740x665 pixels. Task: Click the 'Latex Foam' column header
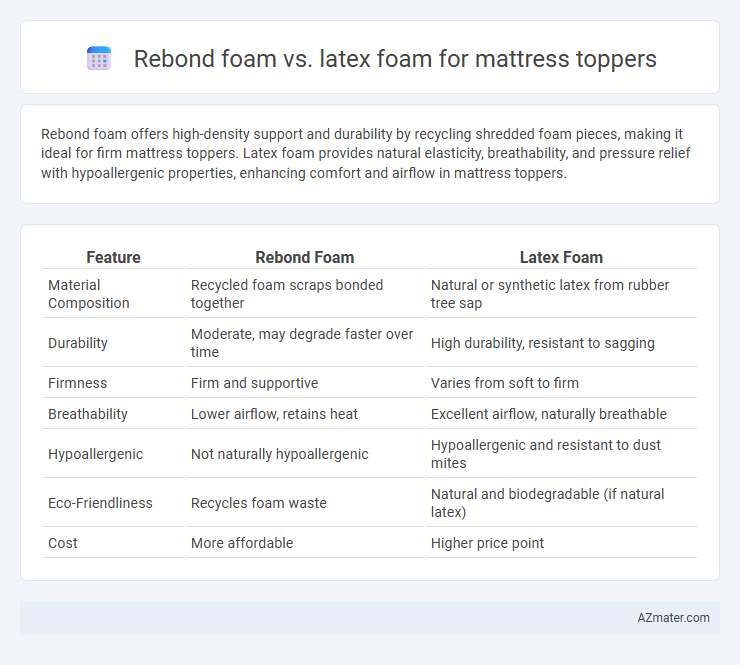pyautogui.click(x=561, y=257)
